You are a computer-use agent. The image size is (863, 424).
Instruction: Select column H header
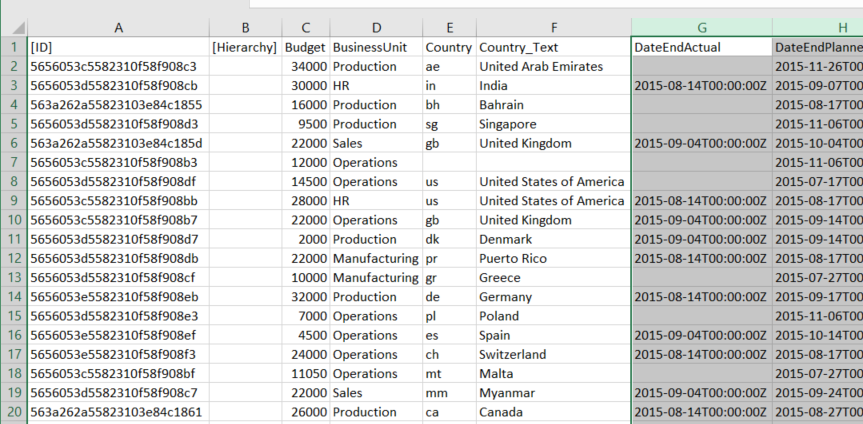point(818,27)
